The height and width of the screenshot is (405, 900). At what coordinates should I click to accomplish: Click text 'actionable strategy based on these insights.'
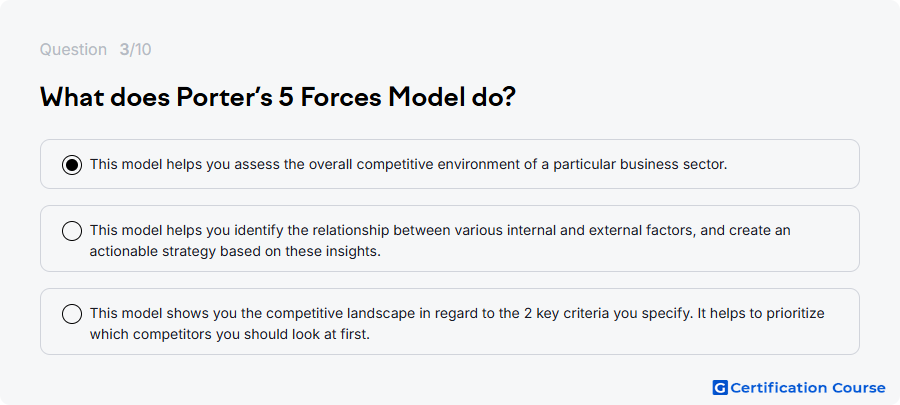(x=235, y=251)
